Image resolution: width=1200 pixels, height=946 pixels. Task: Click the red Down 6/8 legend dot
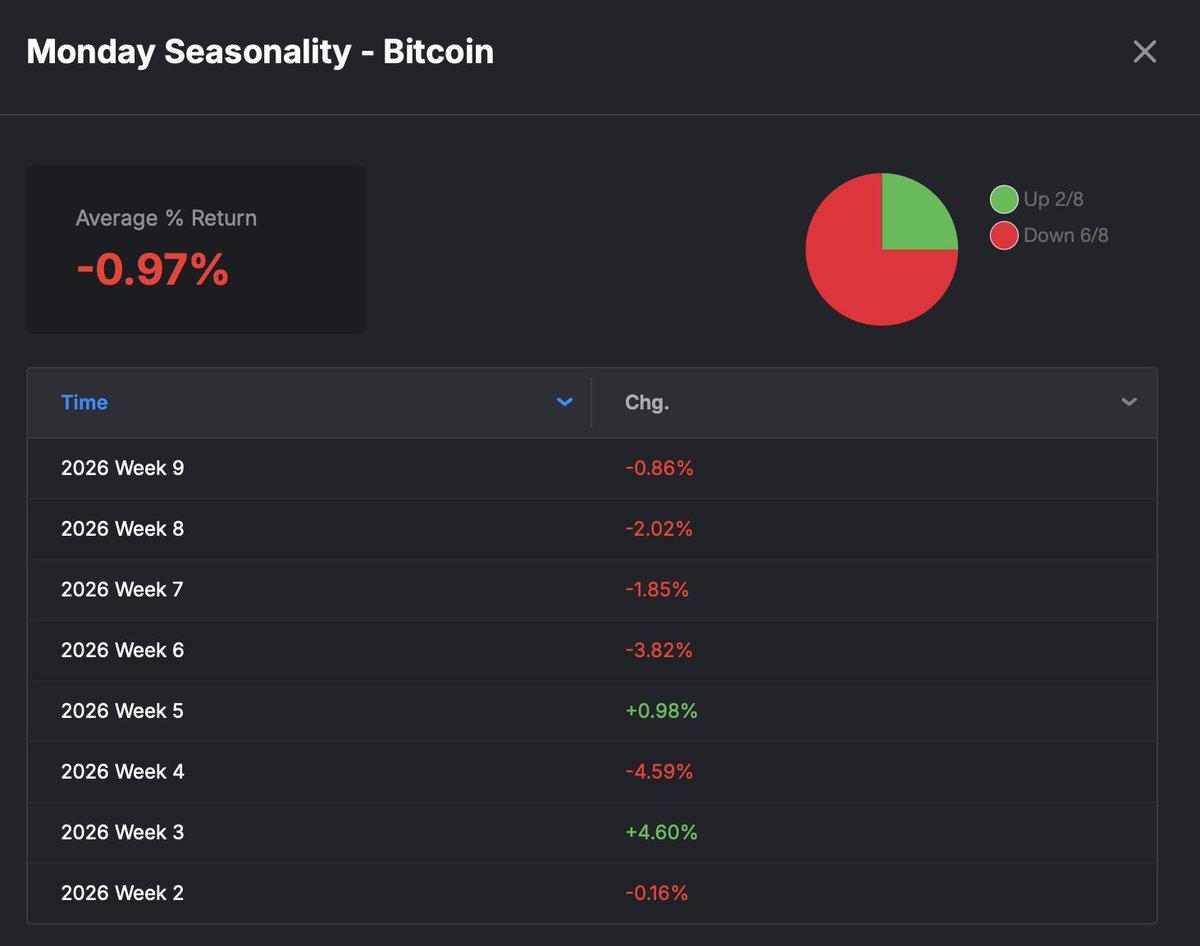tap(1003, 235)
